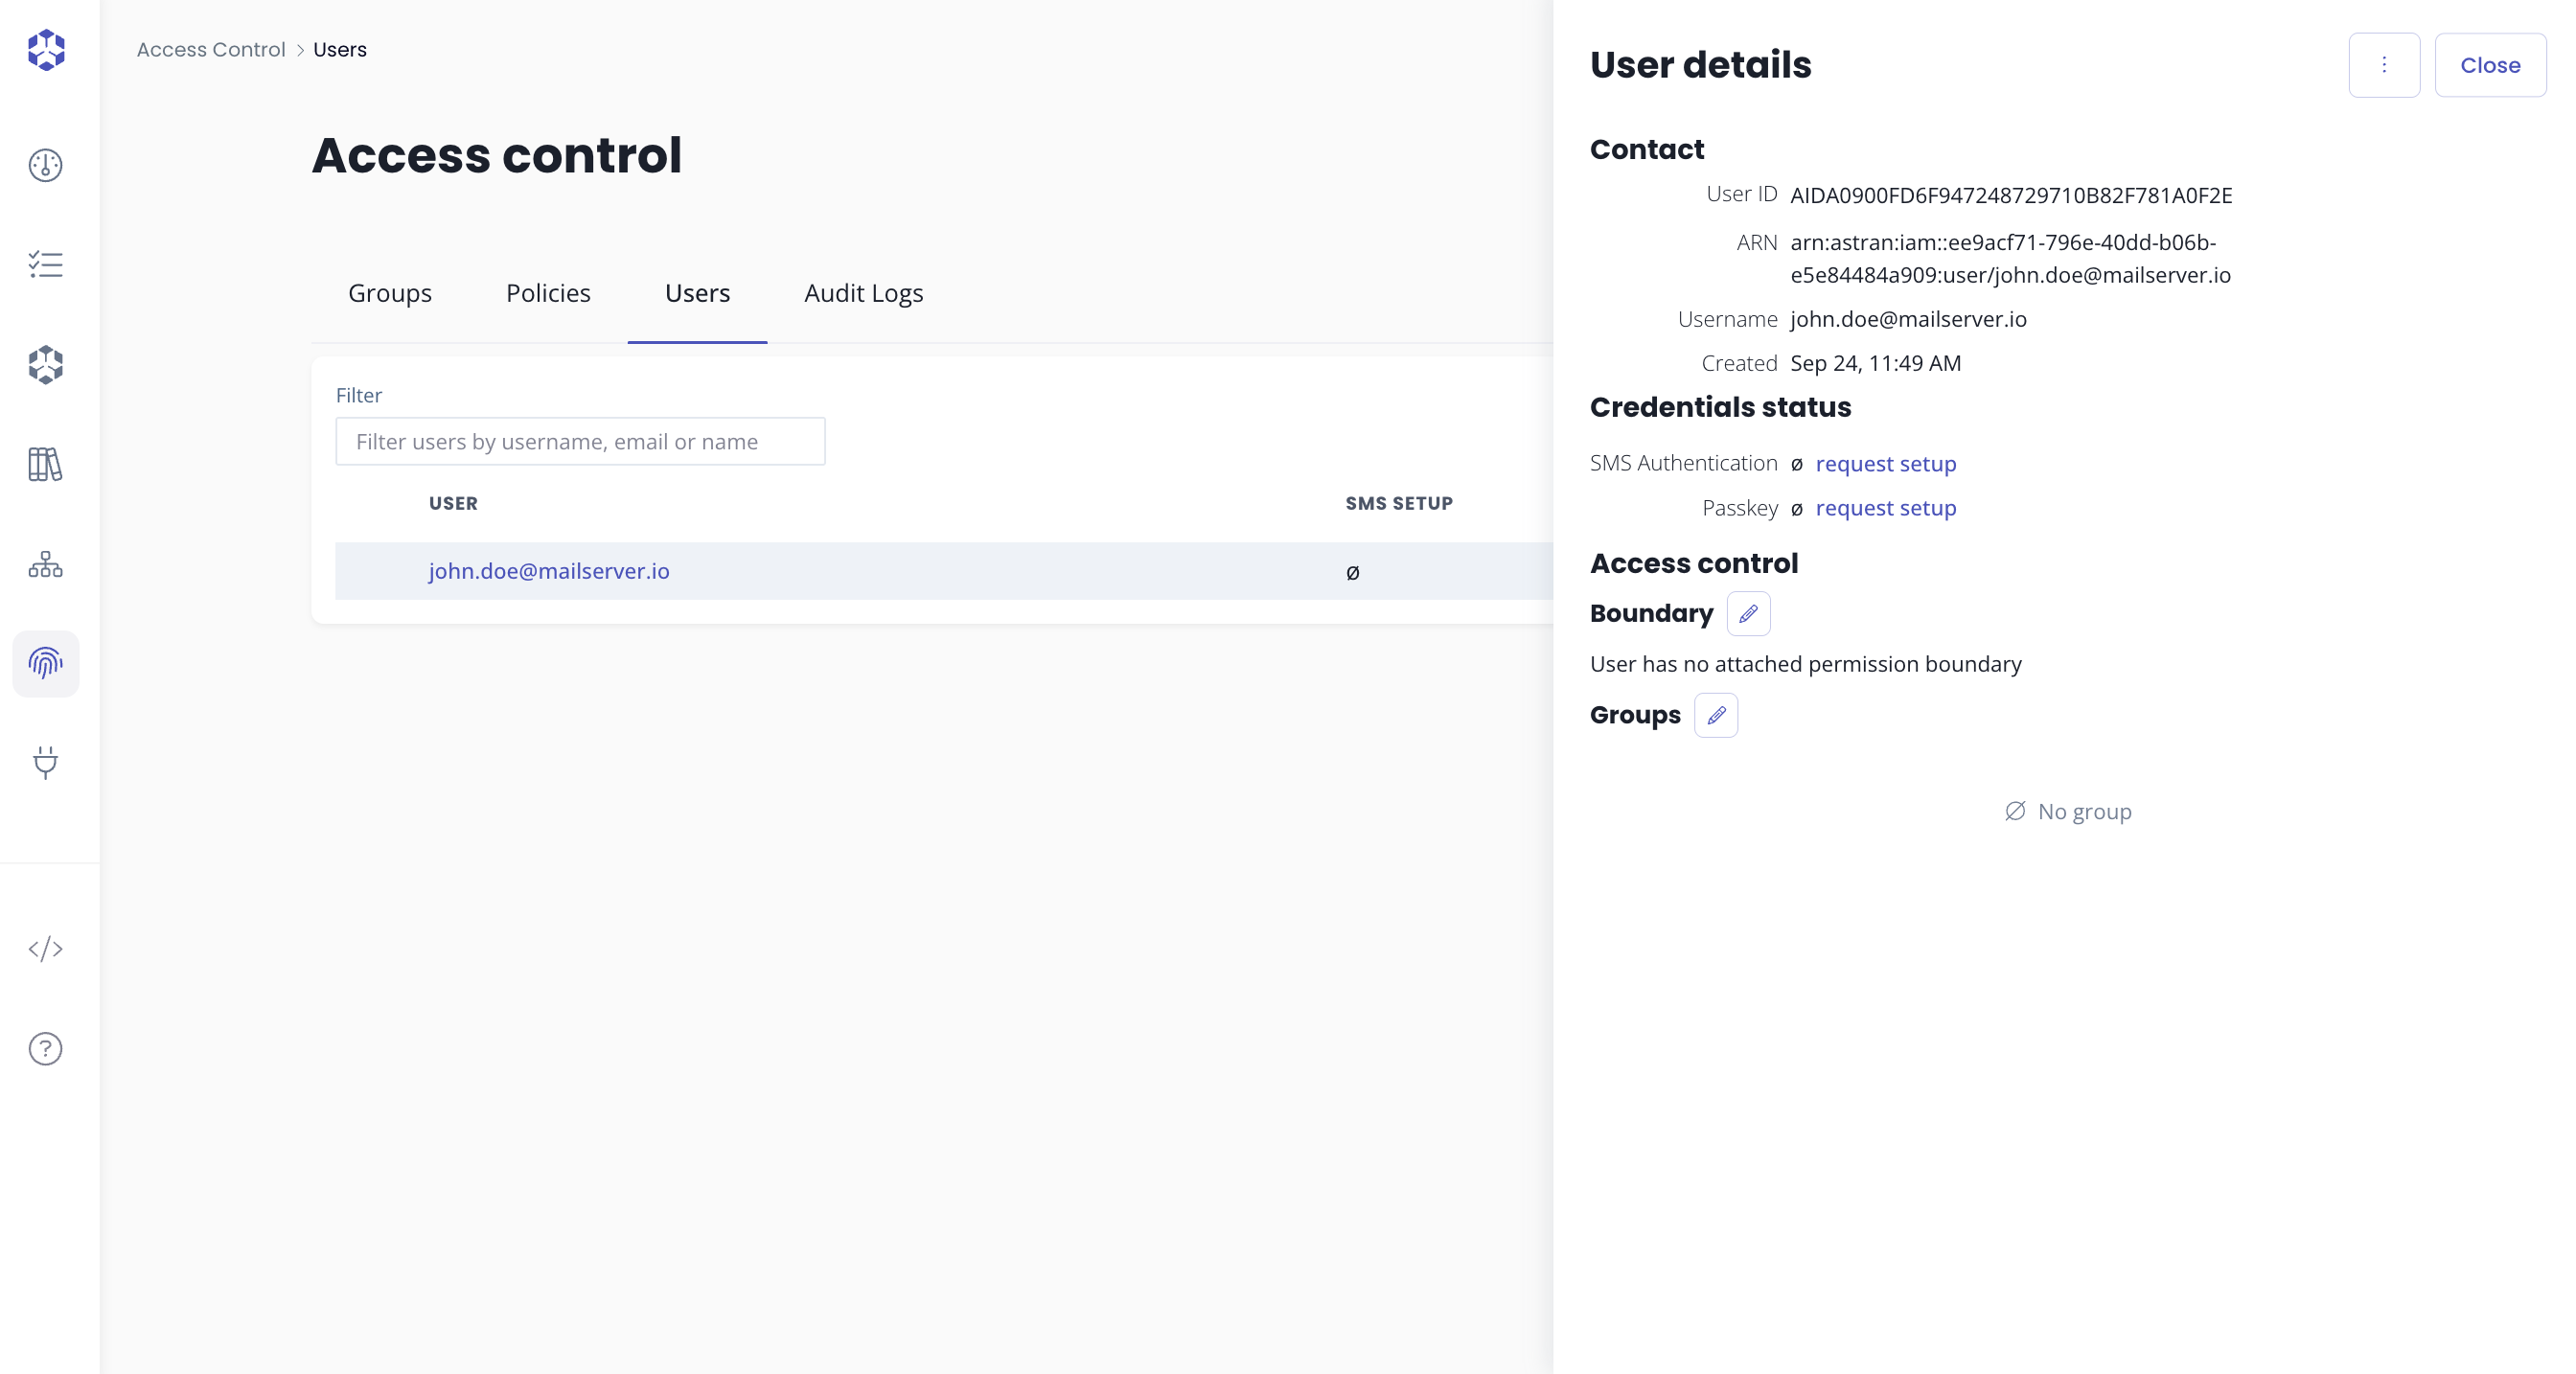Open the three-dot user options menu
The height and width of the screenshot is (1374, 2576).
click(x=2384, y=65)
